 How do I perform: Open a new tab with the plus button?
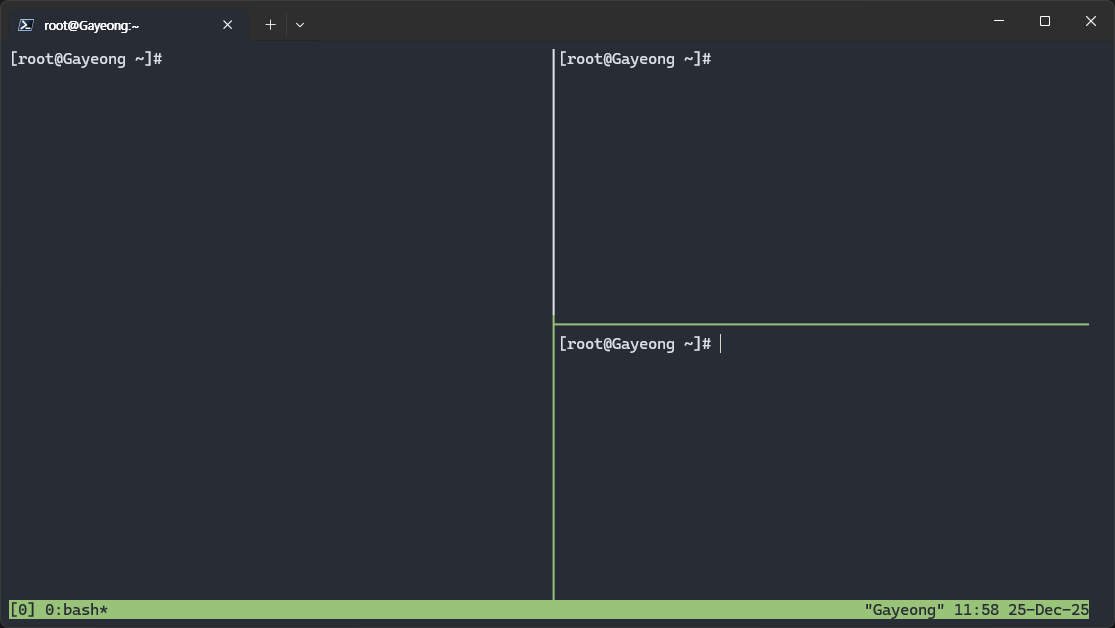click(x=270, y=25)
